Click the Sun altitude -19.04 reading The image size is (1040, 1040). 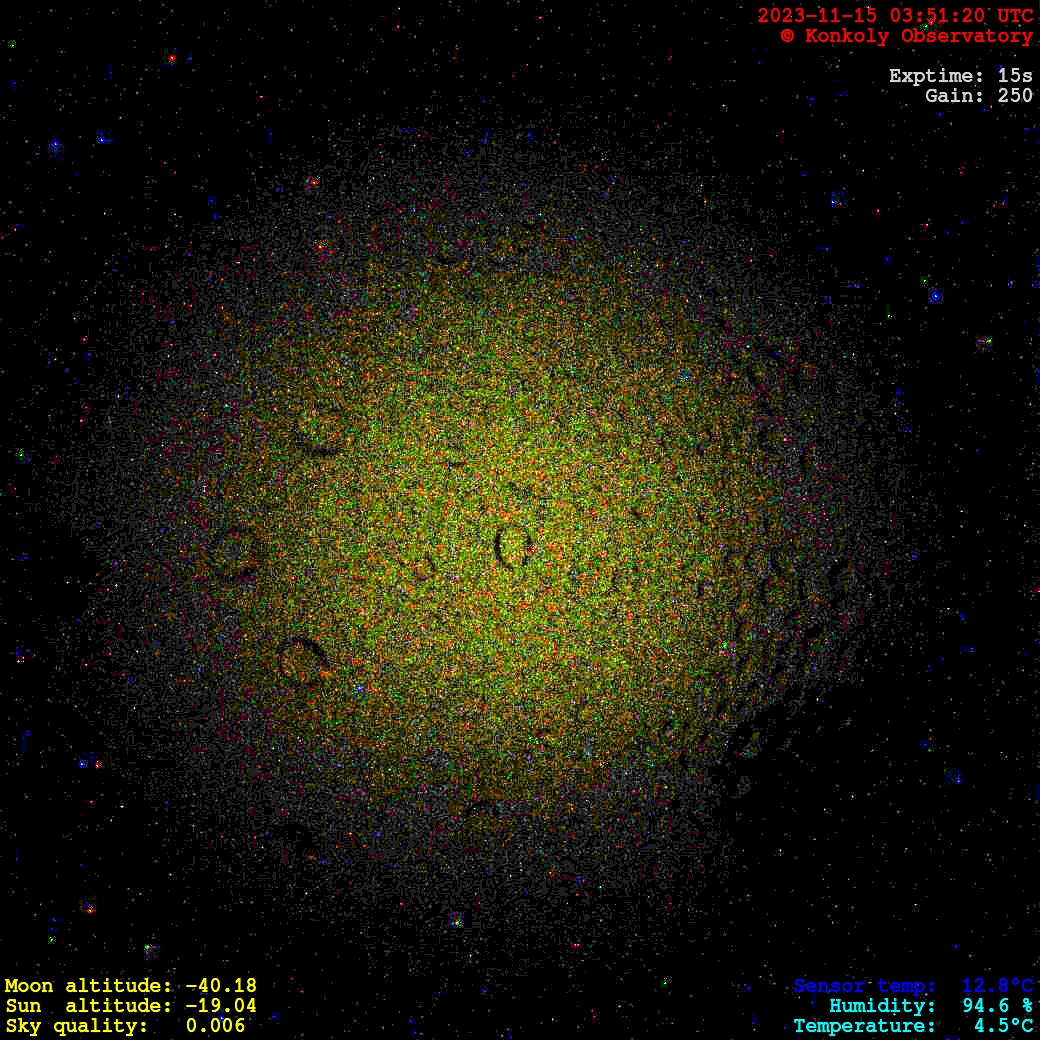point(130,1006)
